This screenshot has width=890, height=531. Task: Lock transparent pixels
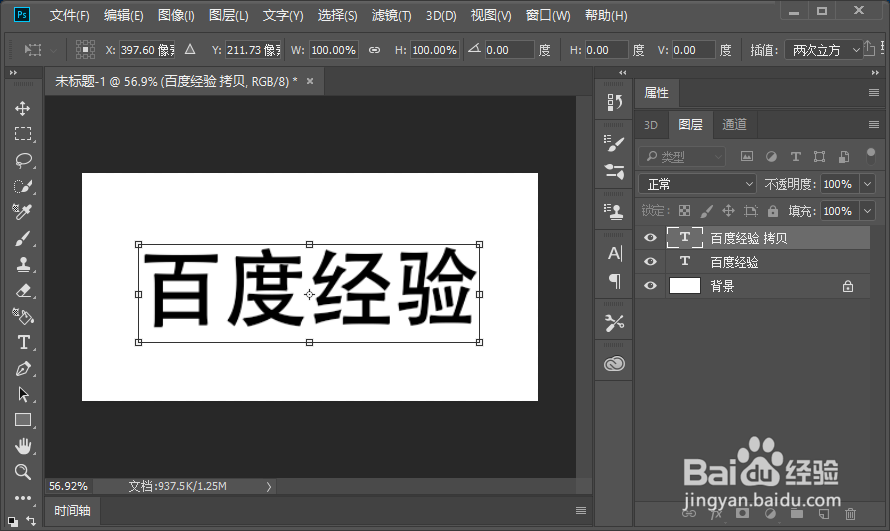pos(685,211)
